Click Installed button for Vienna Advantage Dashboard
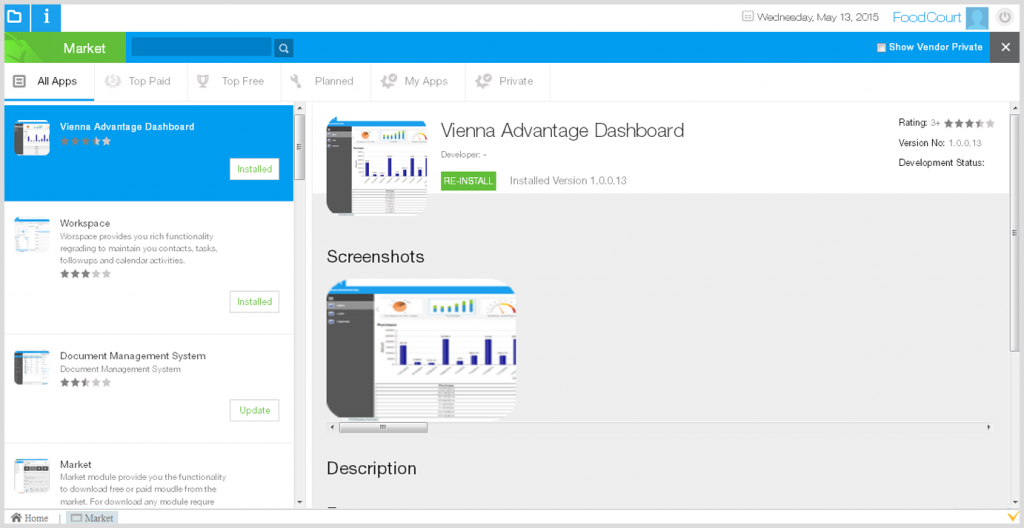 point(255,169)
